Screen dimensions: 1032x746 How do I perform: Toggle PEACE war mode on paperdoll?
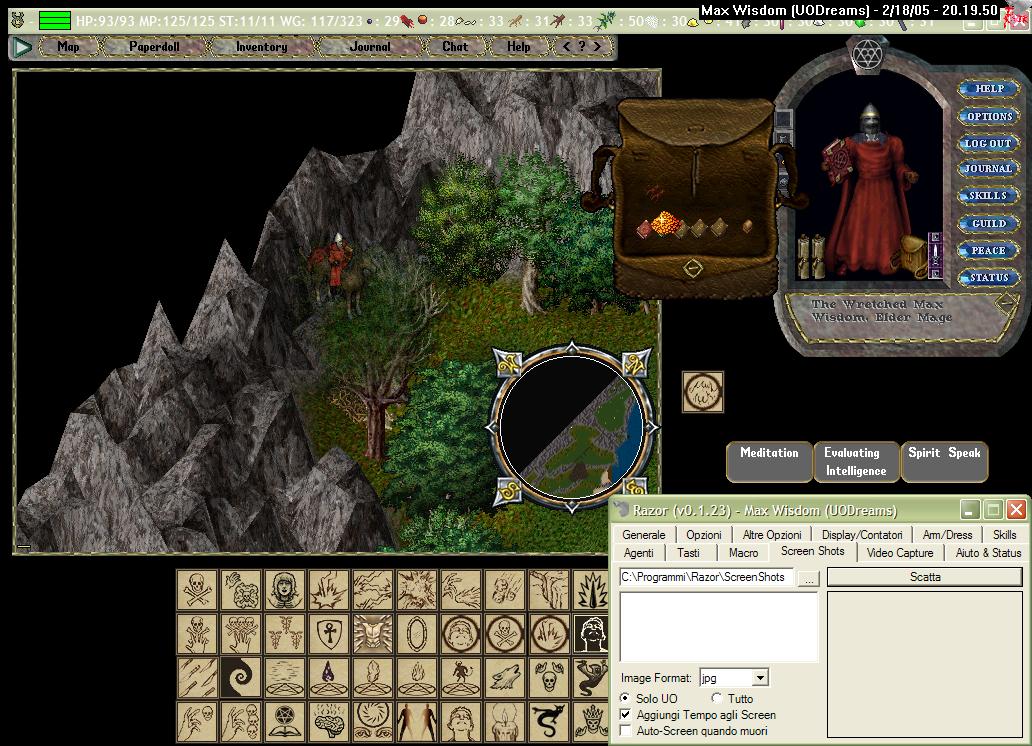tap(988, 250)
